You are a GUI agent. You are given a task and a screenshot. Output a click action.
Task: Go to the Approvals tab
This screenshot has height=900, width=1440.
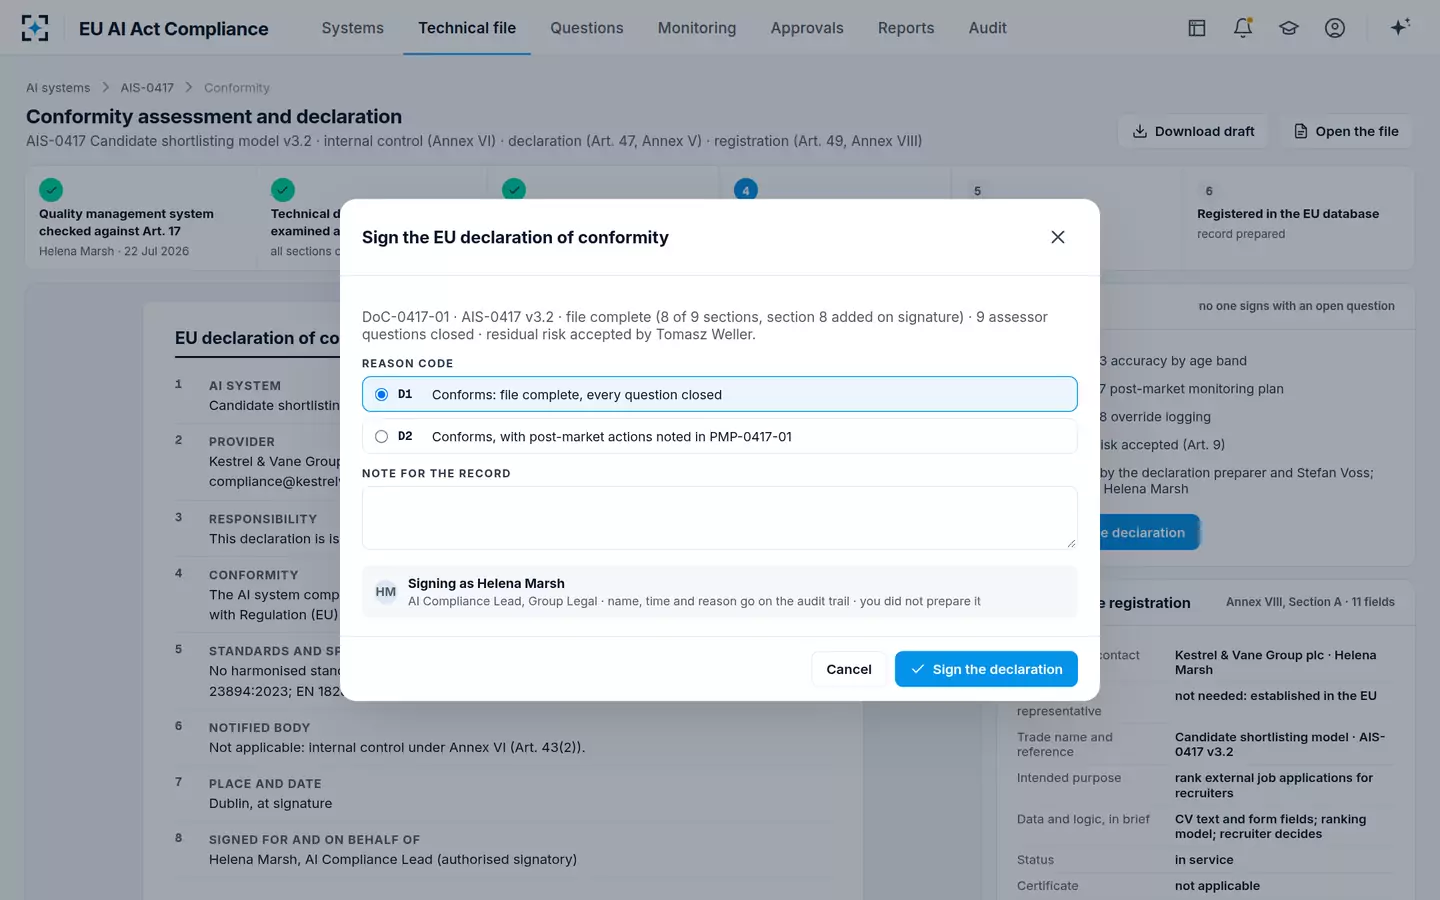(807, 28)
